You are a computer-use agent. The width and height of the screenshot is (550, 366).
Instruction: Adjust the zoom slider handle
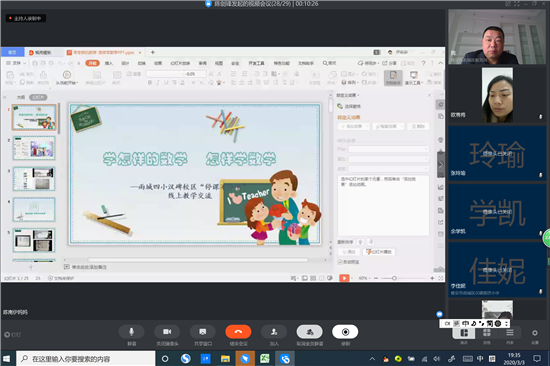[394, 278]
